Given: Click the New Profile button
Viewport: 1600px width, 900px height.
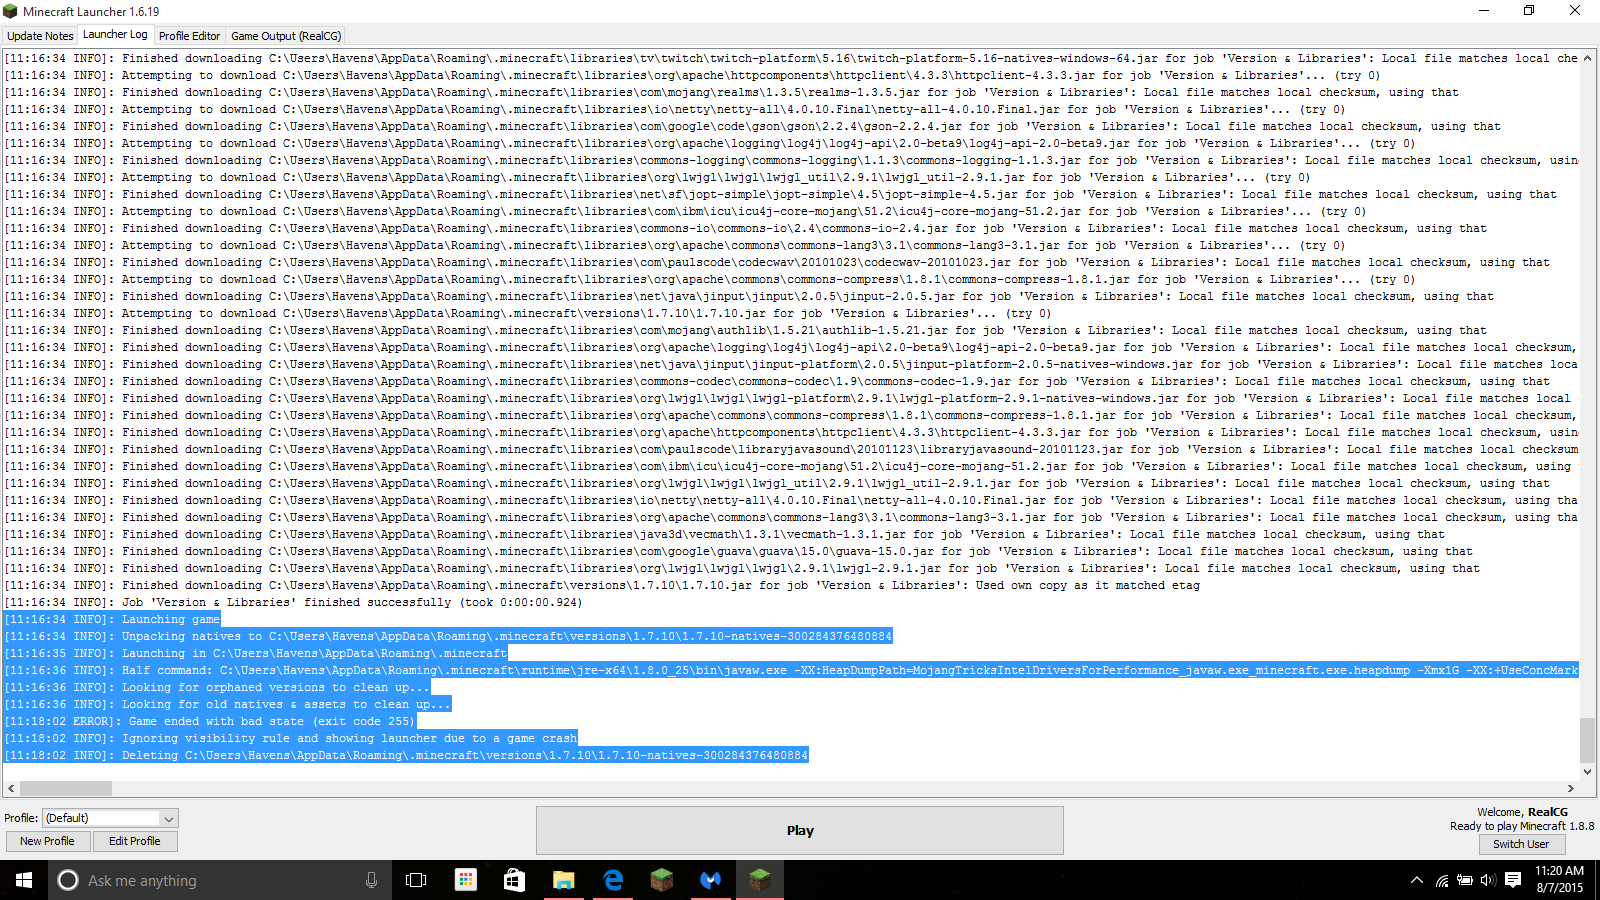Looking at the screenshot, I should pos(47,841).
